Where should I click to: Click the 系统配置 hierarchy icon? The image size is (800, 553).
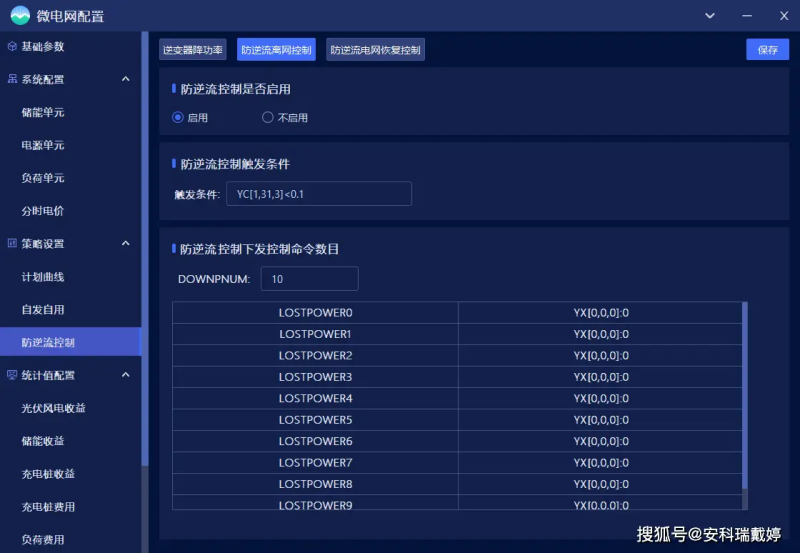coord(12,80)
